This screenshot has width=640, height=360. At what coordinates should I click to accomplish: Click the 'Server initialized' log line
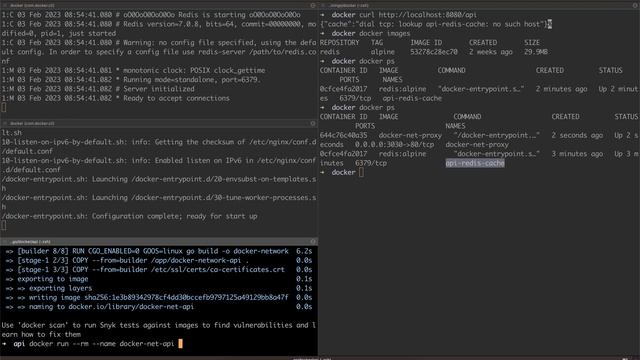pos(98,89)
